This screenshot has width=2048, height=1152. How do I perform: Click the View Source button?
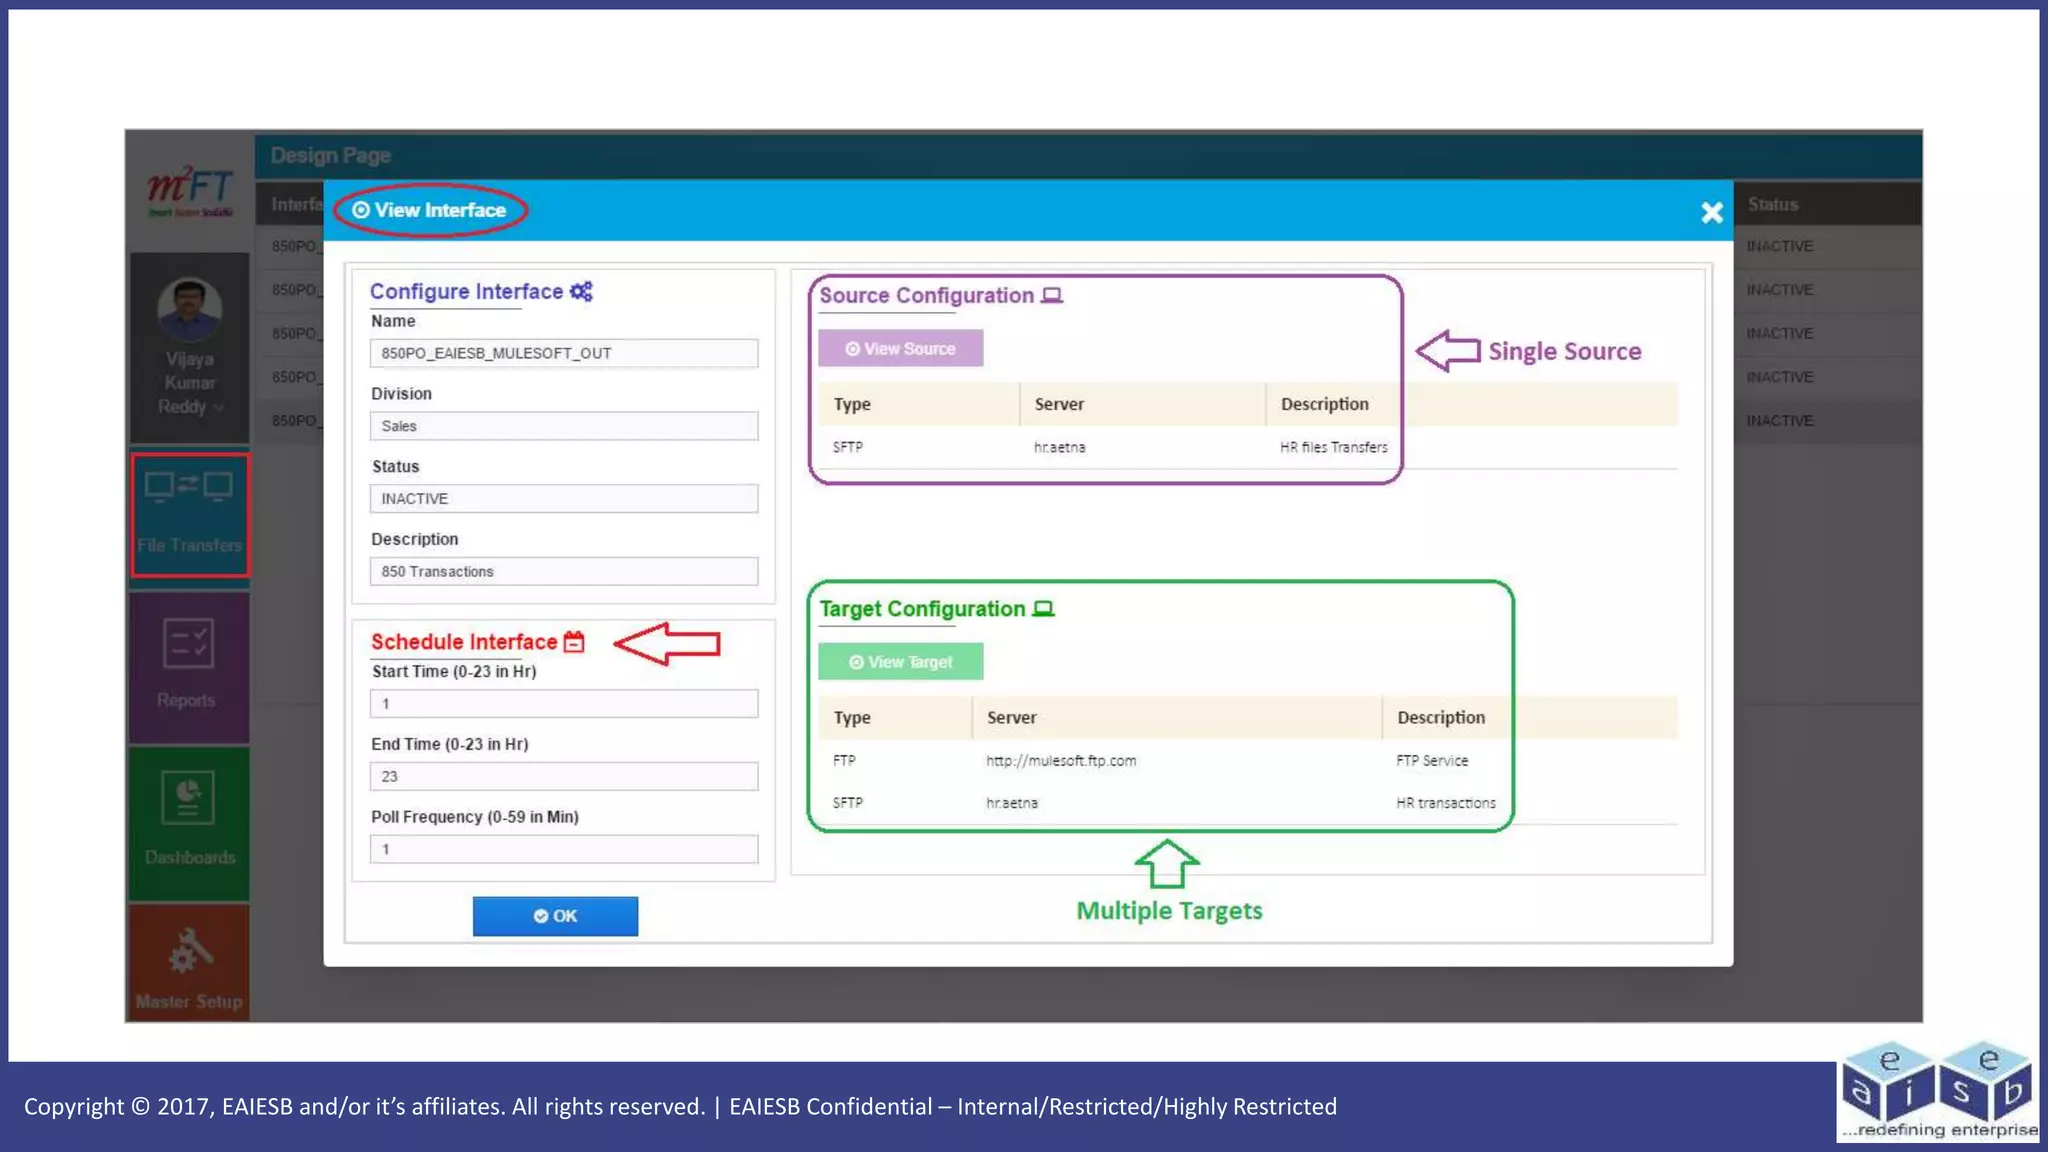tap(900, 349)
